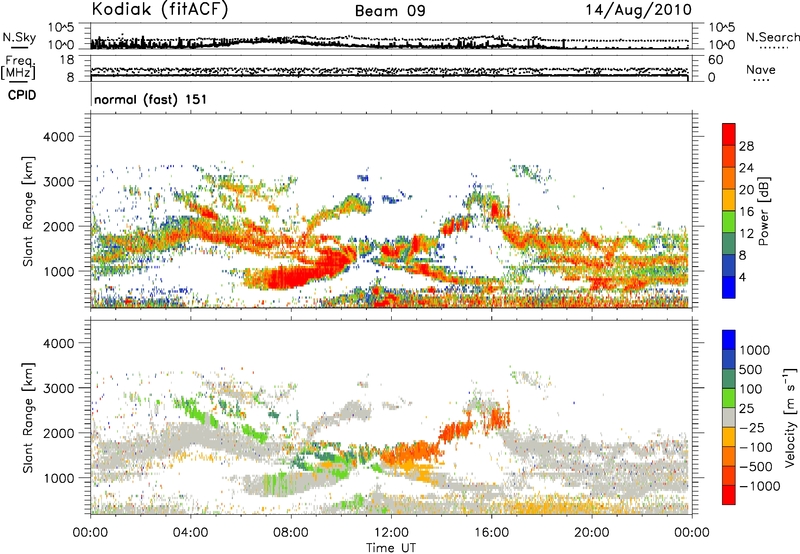The width and height of the screenshot is (800, 554).
Task: Click the 'Velocity [m s⁻¹]' color bar title
Action: pos(790,417)
